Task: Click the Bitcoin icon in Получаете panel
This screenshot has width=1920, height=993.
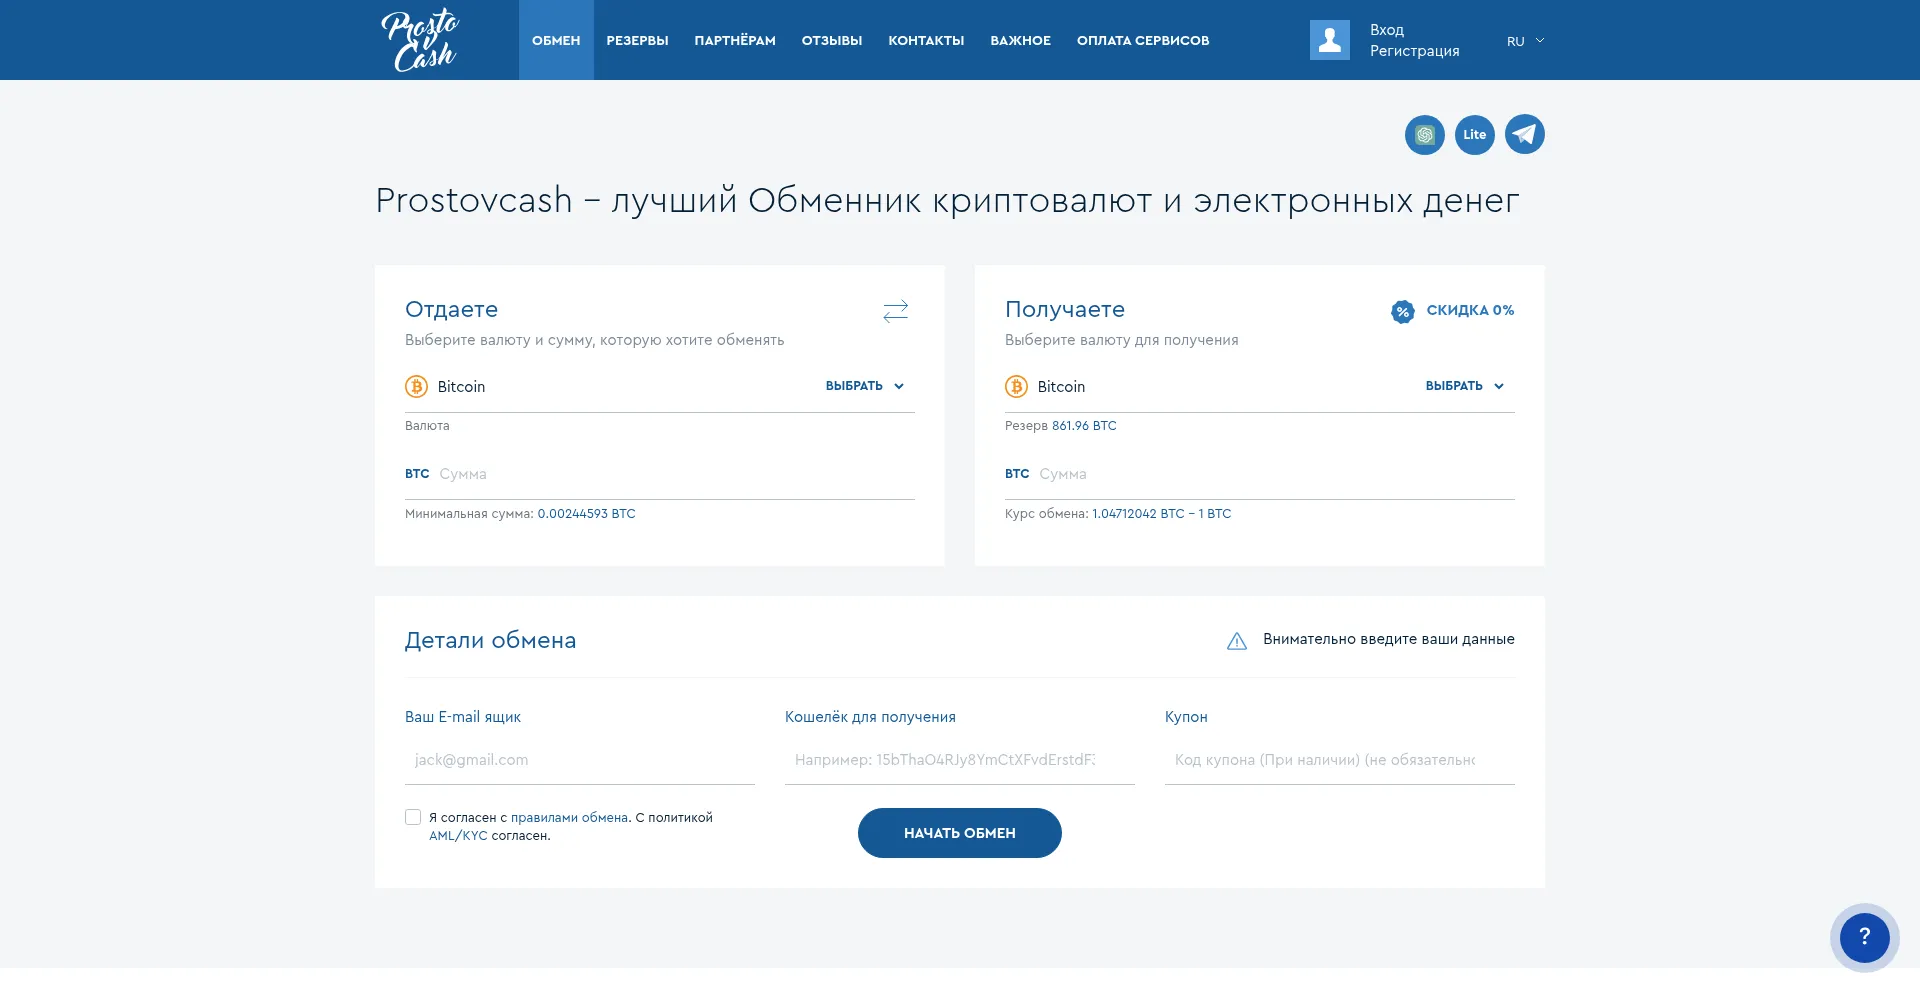Action: (1016, 386)
